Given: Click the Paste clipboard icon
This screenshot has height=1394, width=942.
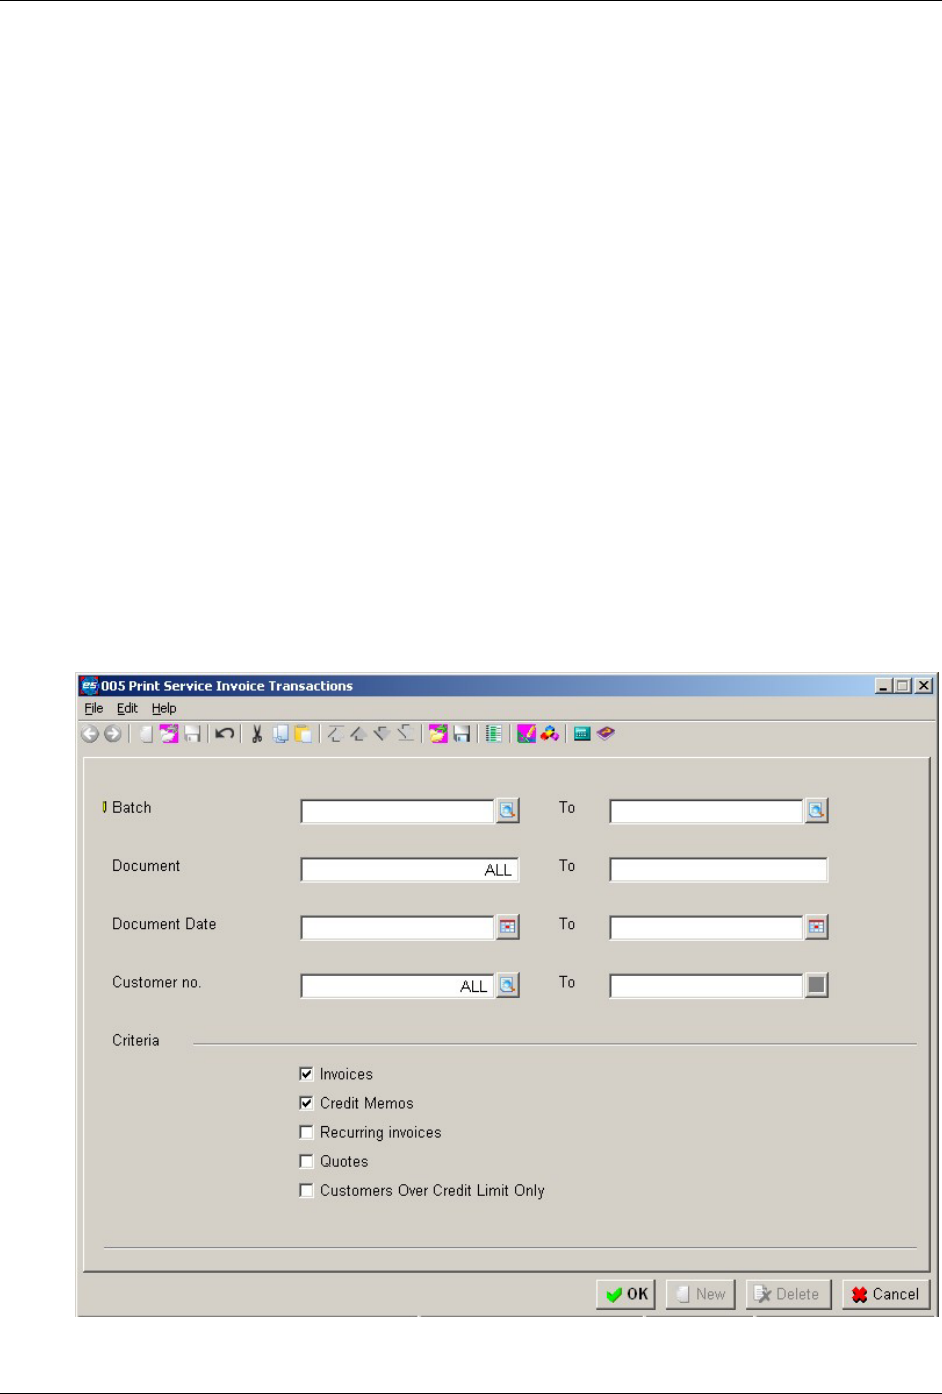Looking at the screenshot, I should coord(303,734).
